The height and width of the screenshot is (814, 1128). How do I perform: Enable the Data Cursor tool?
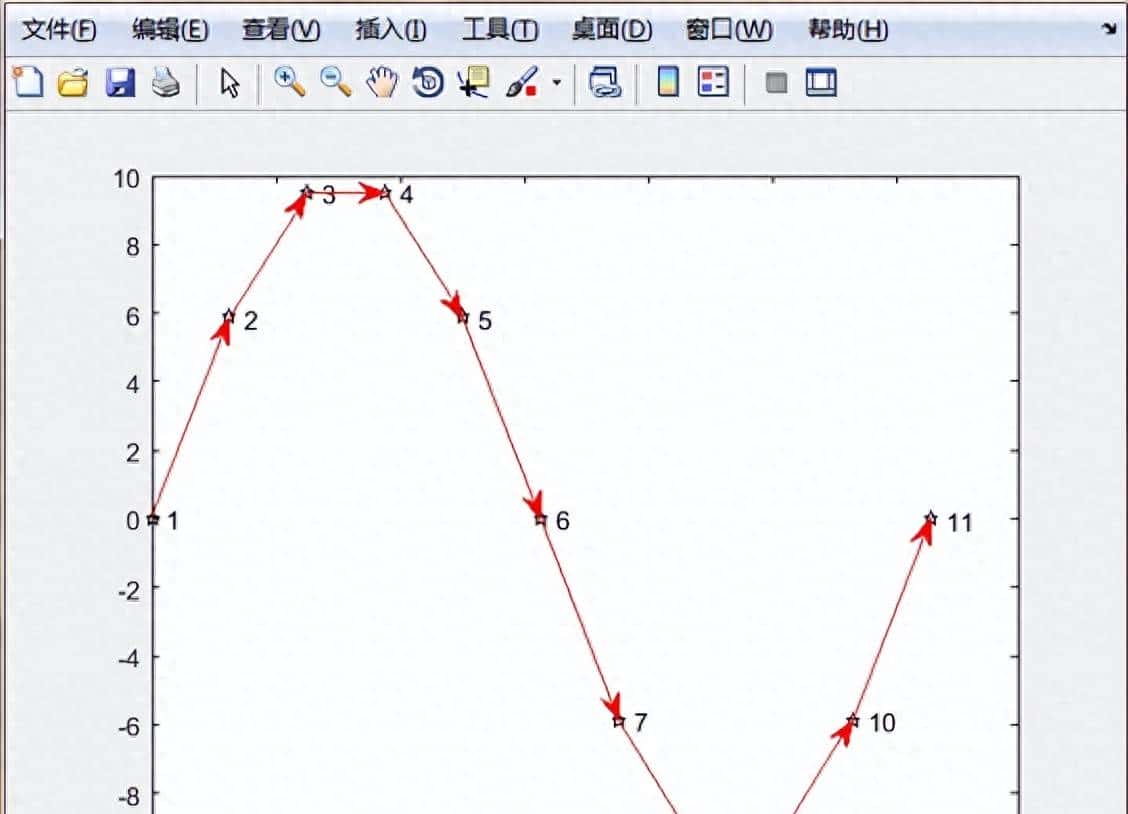473,83
